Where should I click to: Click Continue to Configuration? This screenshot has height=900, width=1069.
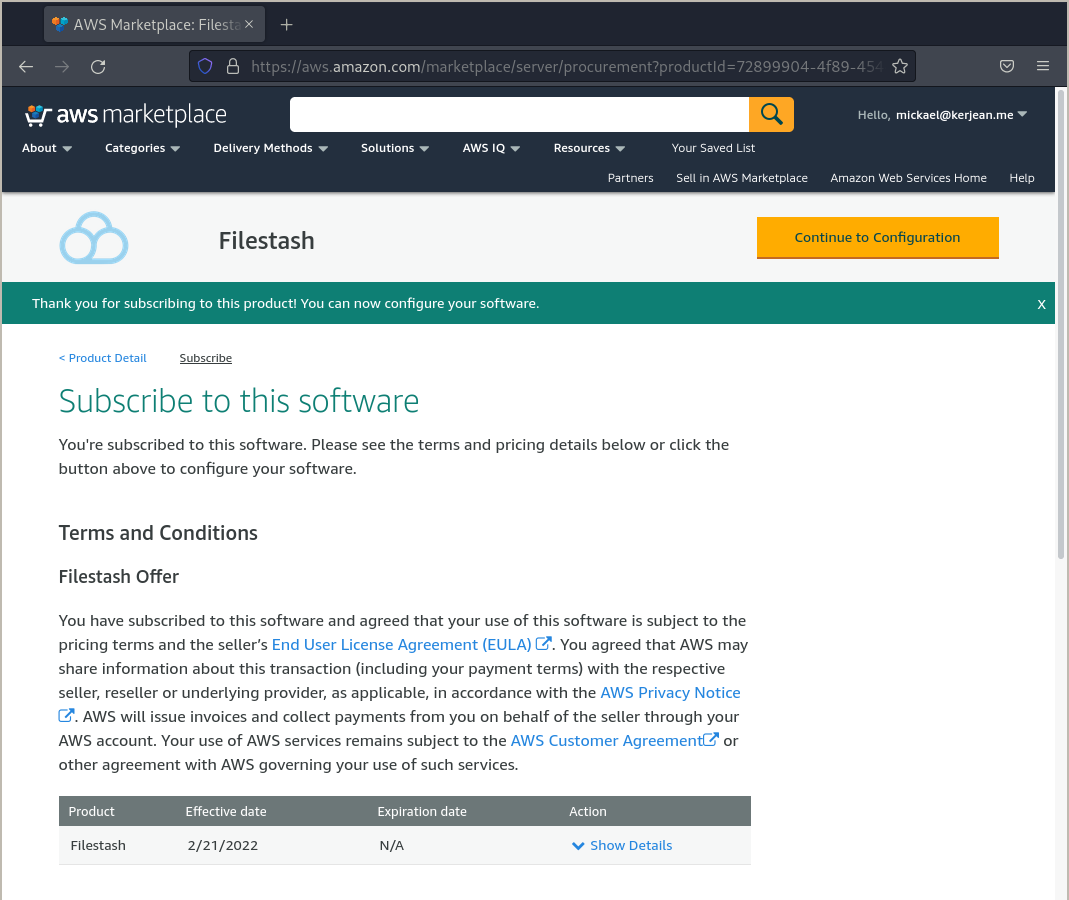[877, 238]
